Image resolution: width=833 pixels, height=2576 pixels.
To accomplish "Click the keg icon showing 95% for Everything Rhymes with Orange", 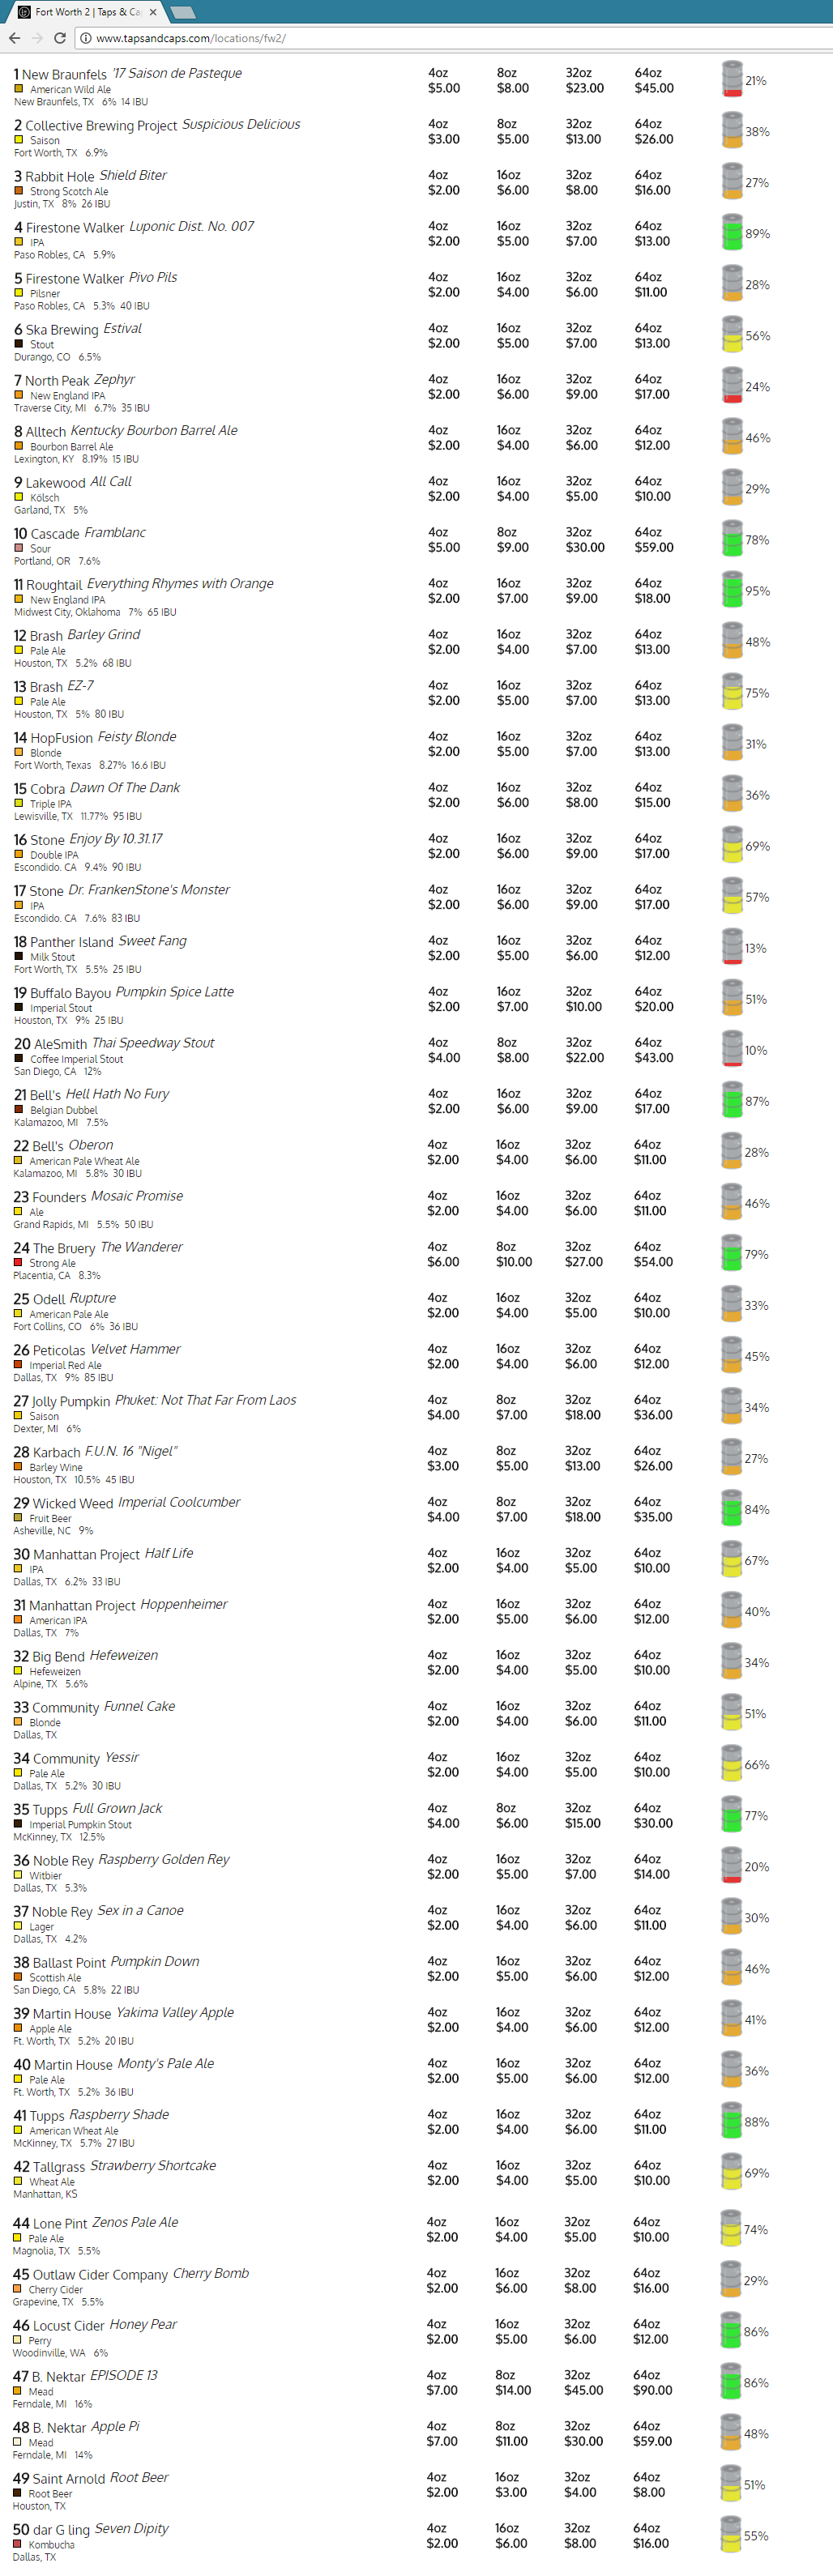I will [x=732, y=590].
